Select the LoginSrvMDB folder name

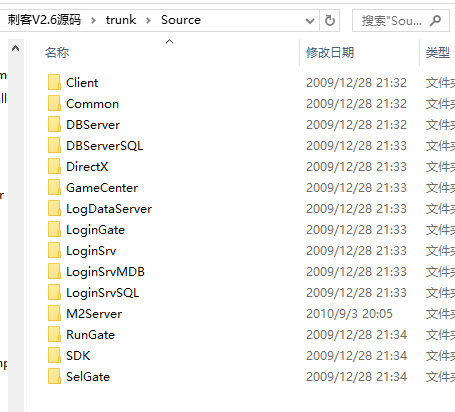(x=105, y=272)
